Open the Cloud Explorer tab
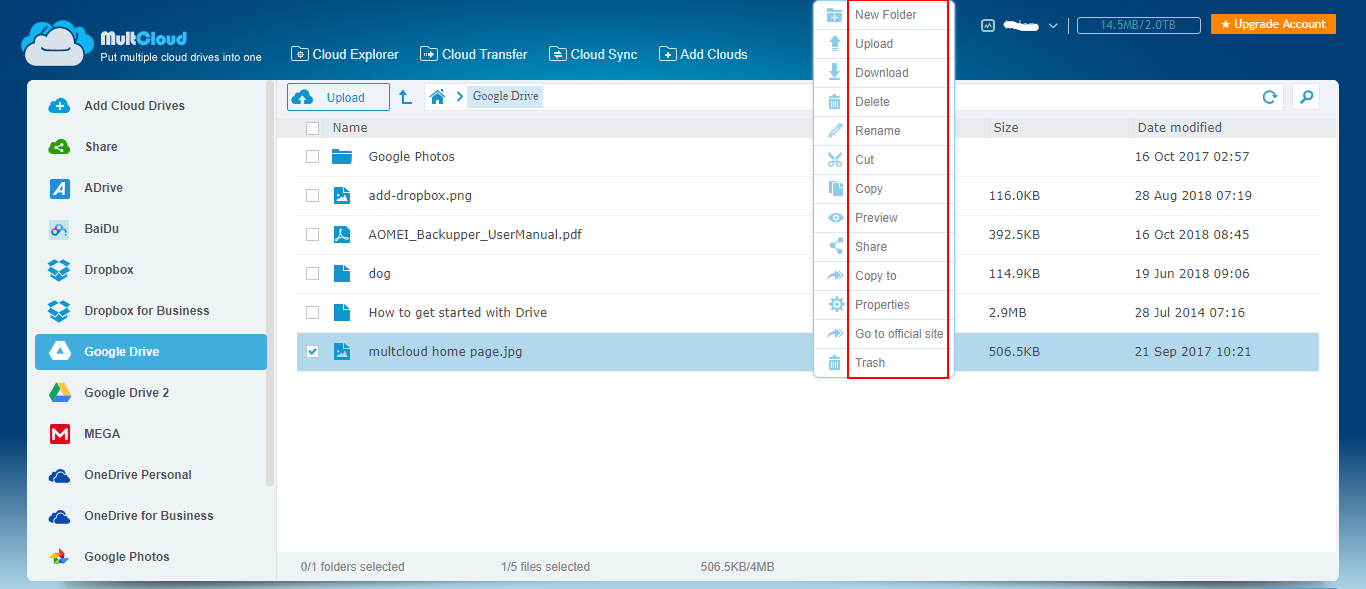This screenshot has width=1366, height=589. click(x=345, y=55)
